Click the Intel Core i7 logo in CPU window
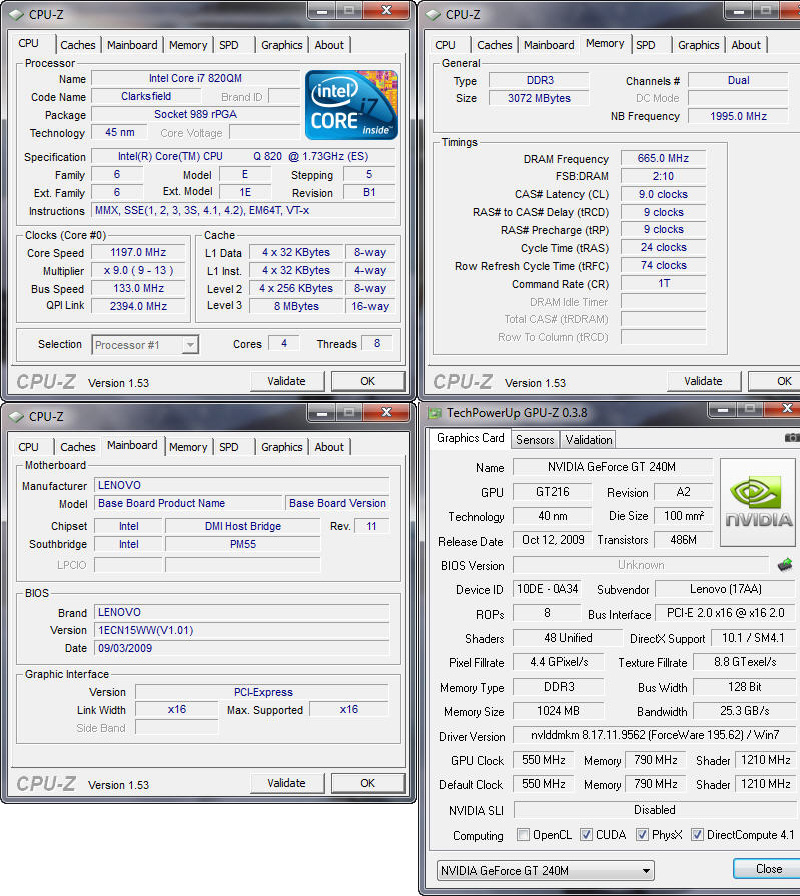800x896 pixels. [351, 105]
